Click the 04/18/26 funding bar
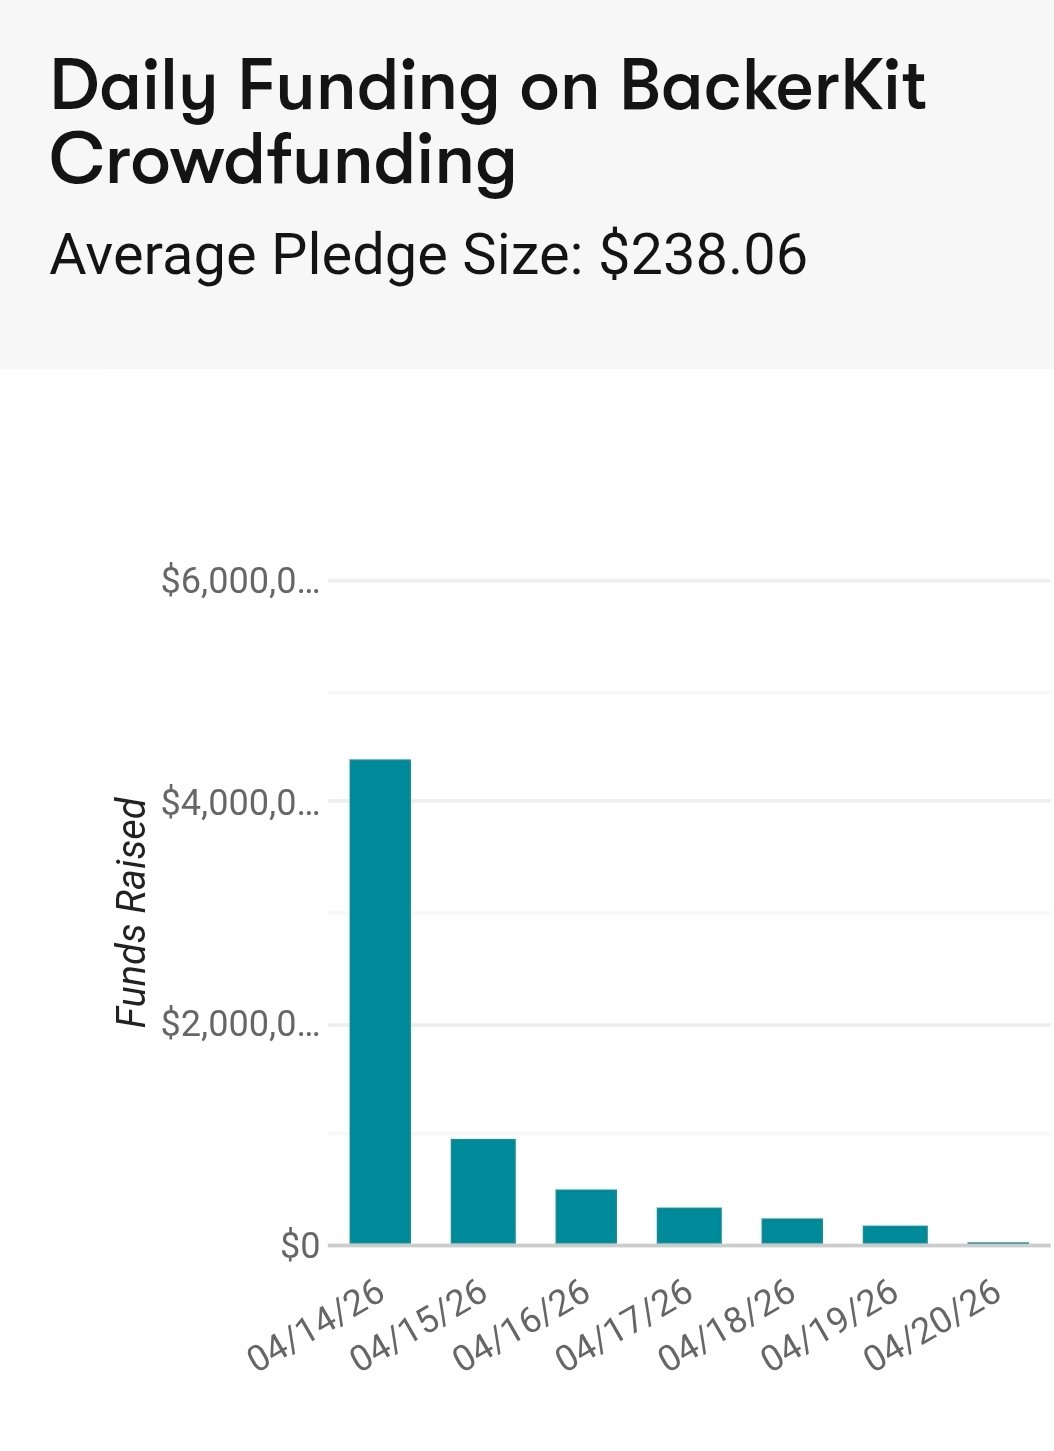The image size is (1054, 1451). 792,1231
